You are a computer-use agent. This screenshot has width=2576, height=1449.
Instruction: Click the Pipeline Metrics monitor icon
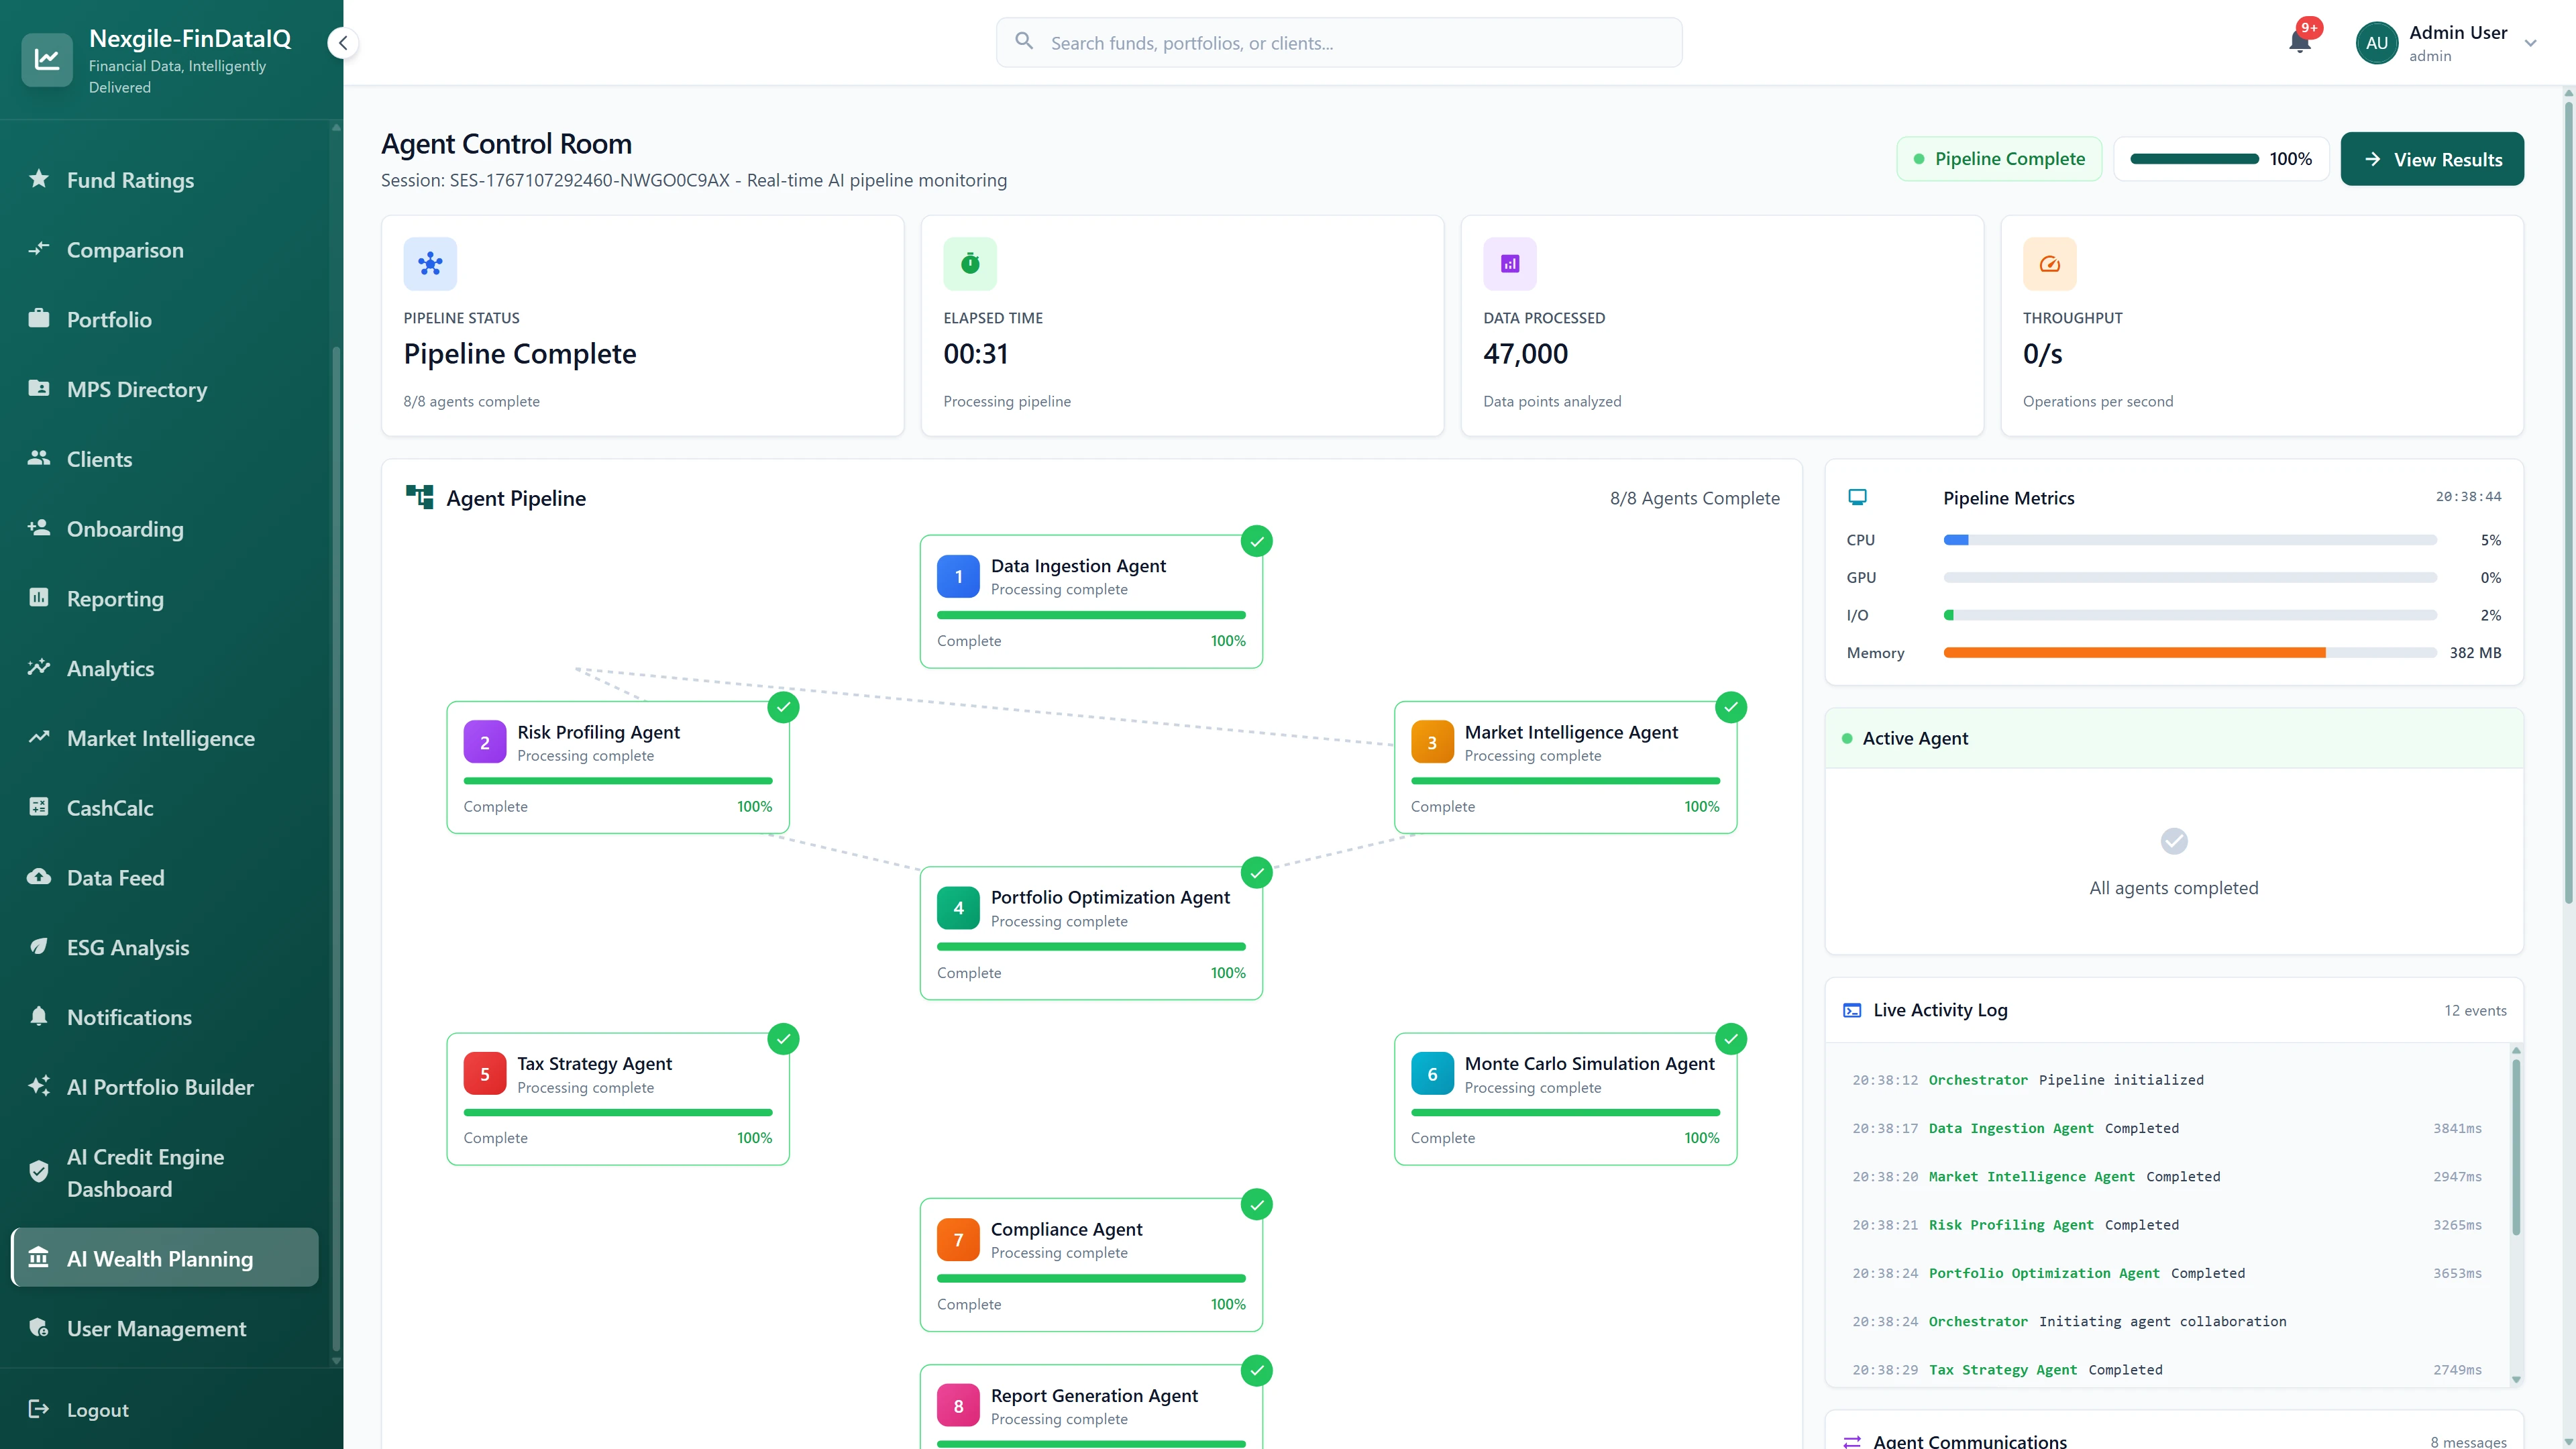point(1857,497)
